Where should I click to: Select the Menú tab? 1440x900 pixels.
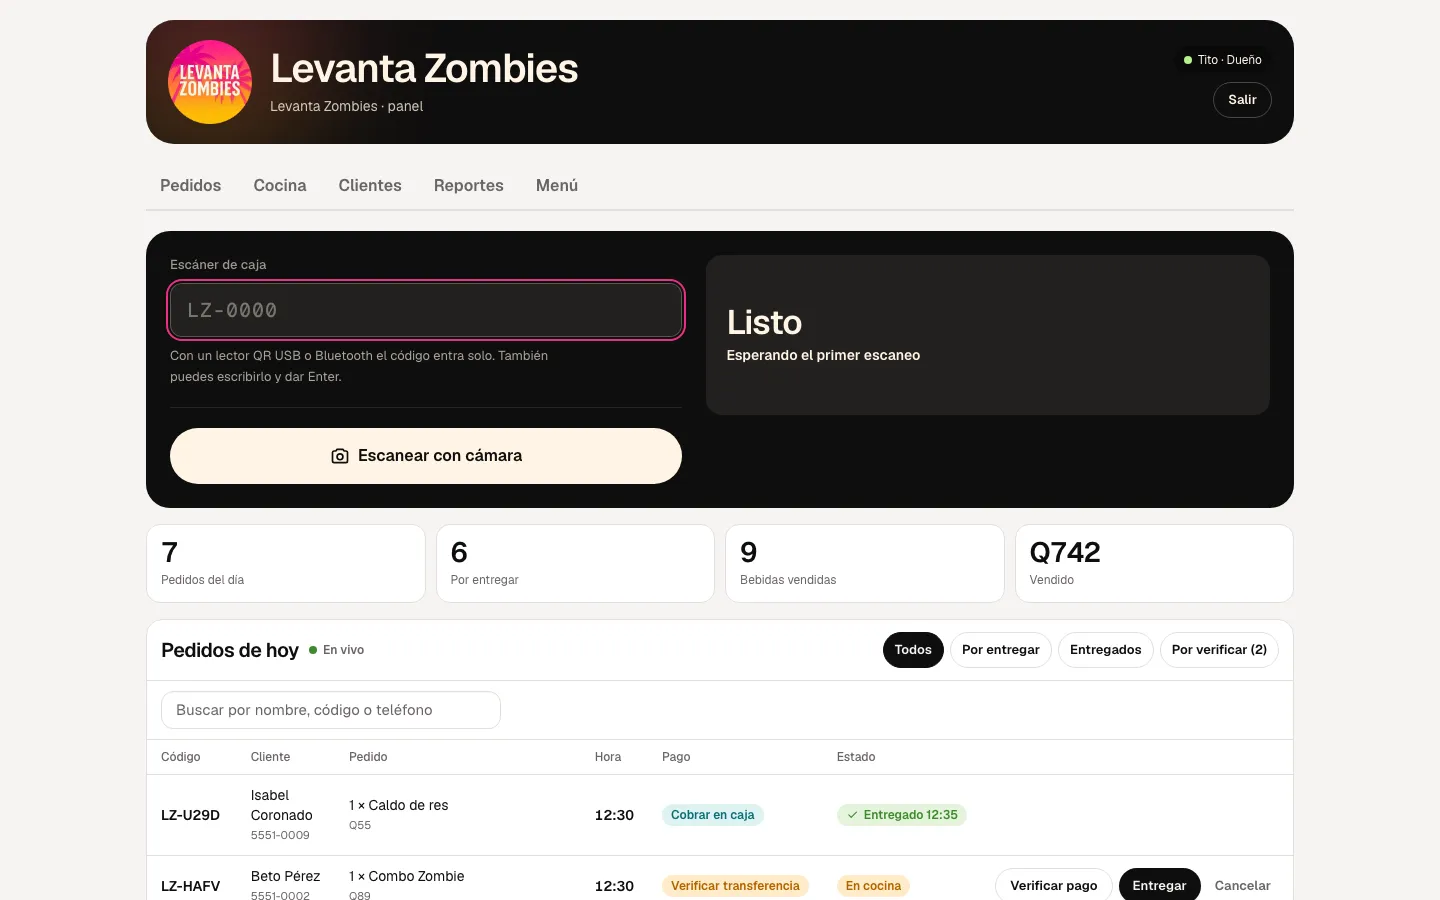point(557,185)
